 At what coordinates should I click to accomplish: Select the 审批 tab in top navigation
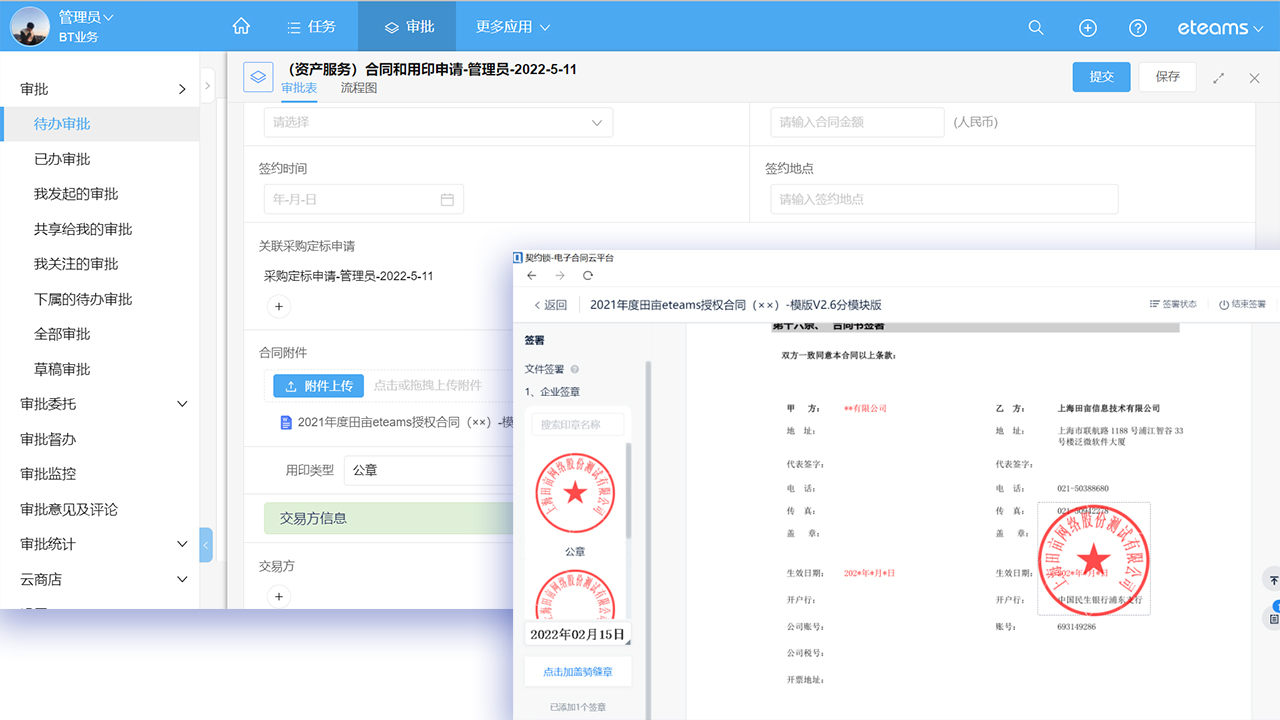pos(407,27)
